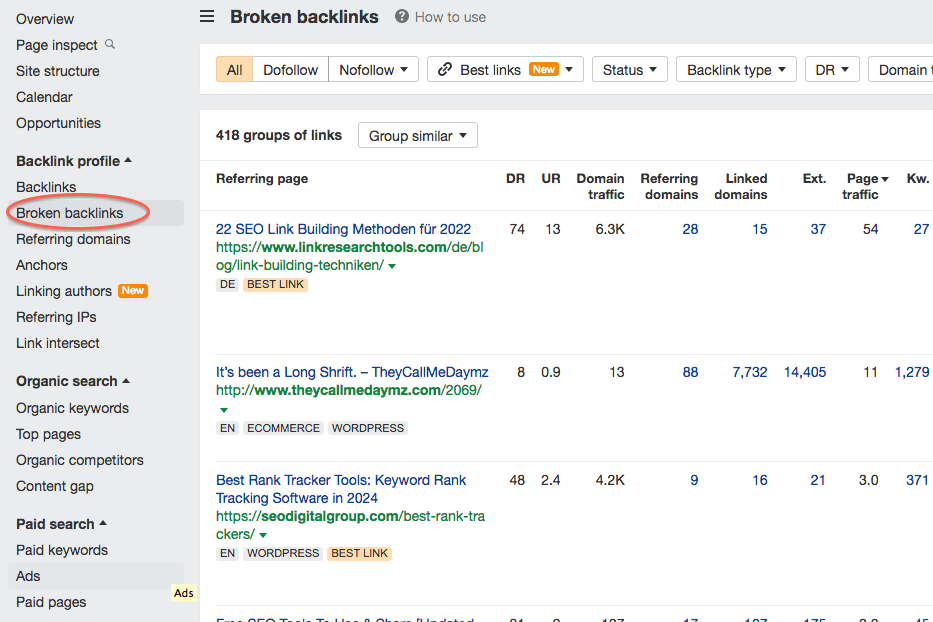Open the Backlink type dropdown
Viewport: 933px width, 622px height.
pyautogui.click(x=736, y=70)
